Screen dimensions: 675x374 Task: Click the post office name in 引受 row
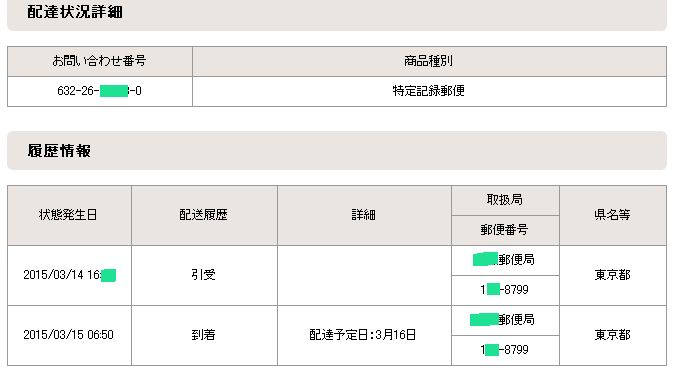[505, 260]
